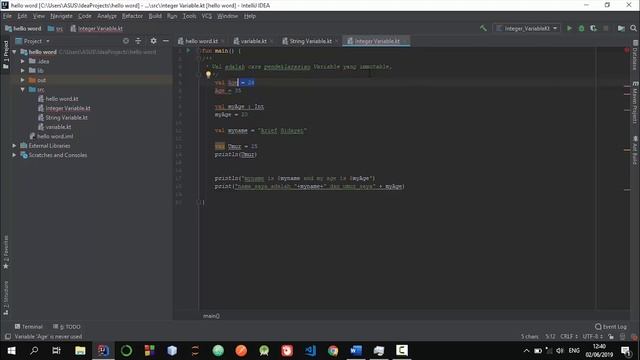Image resolution: width=640 pixels, height=360 pixels.
Task: Start debugging with the green bug icon
Action: pos(582,28)
